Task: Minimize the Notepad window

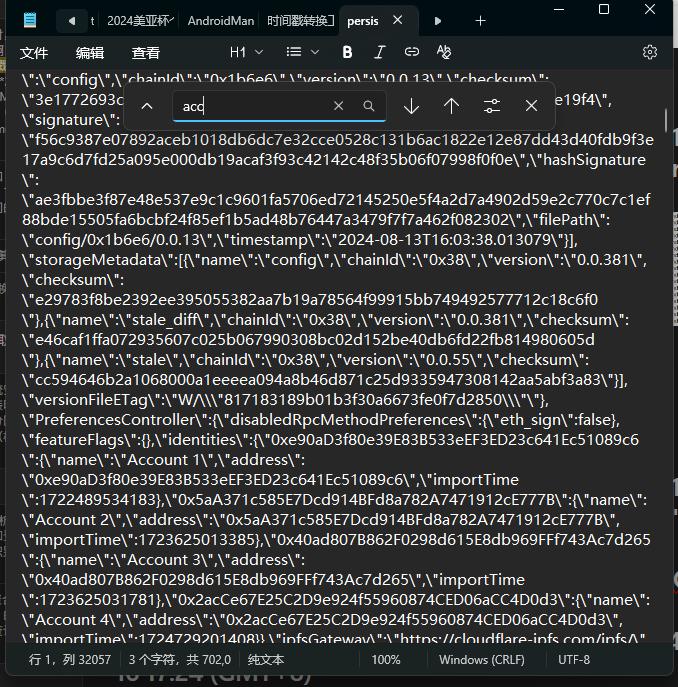Action: coord(559,10)
